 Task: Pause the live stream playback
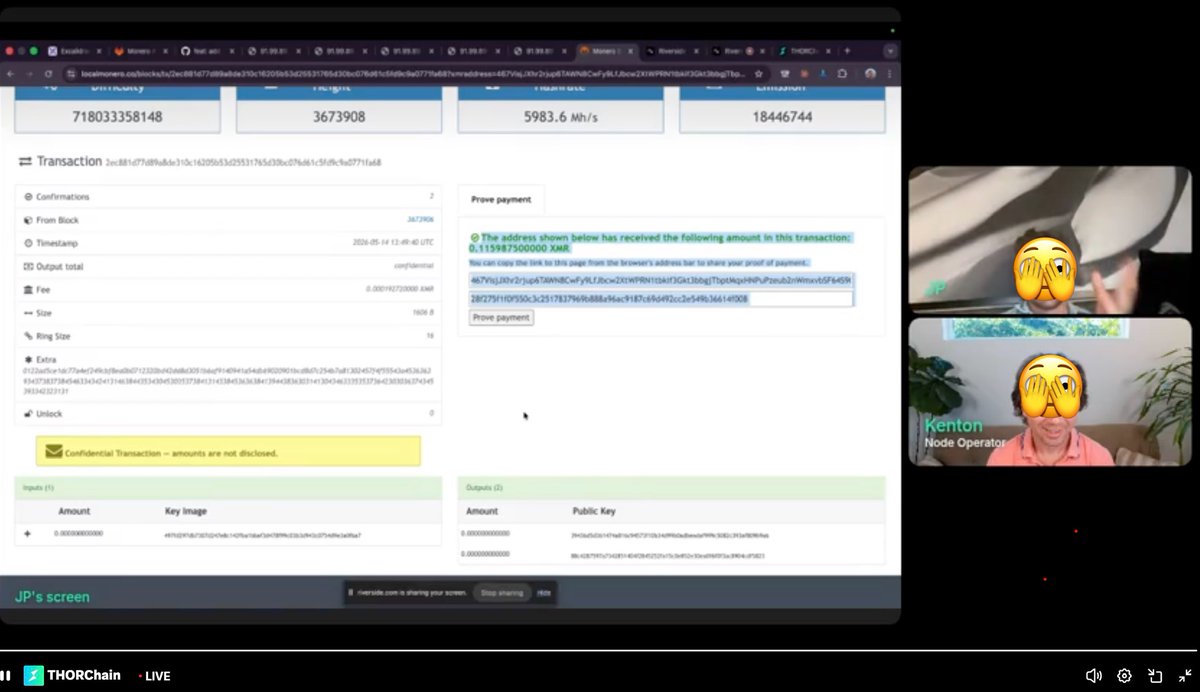pyautogui.click(x=5, y=676)
